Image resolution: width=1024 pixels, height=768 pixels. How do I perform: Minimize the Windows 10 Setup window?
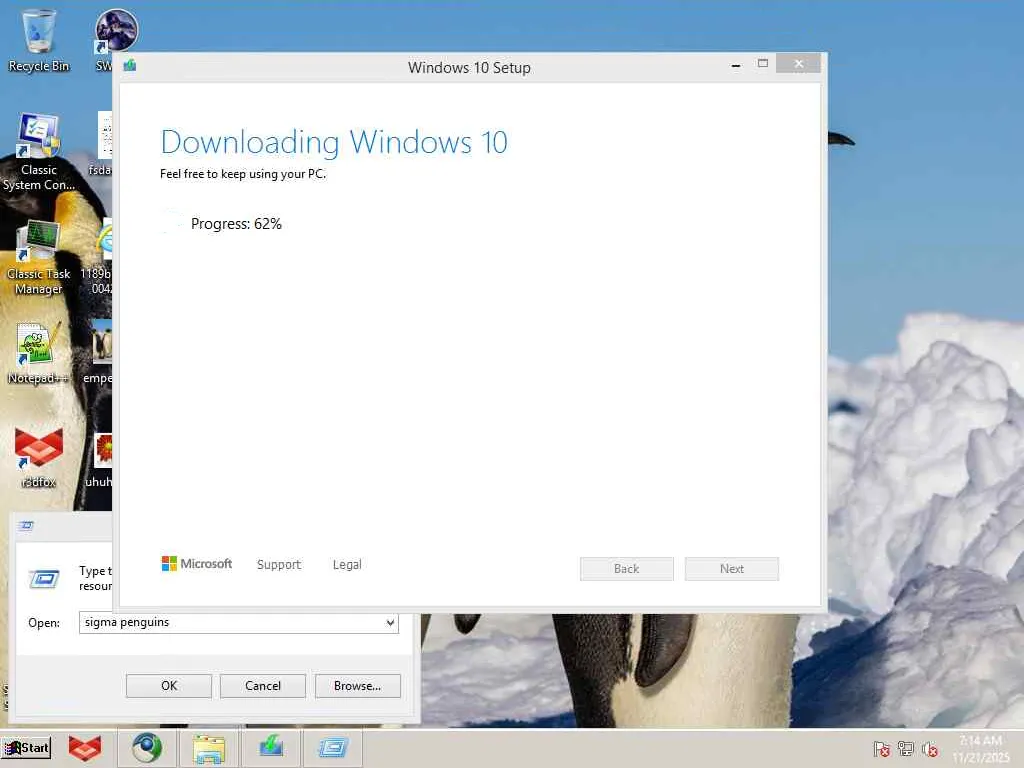pyautogui.click(x=736, y=65)
